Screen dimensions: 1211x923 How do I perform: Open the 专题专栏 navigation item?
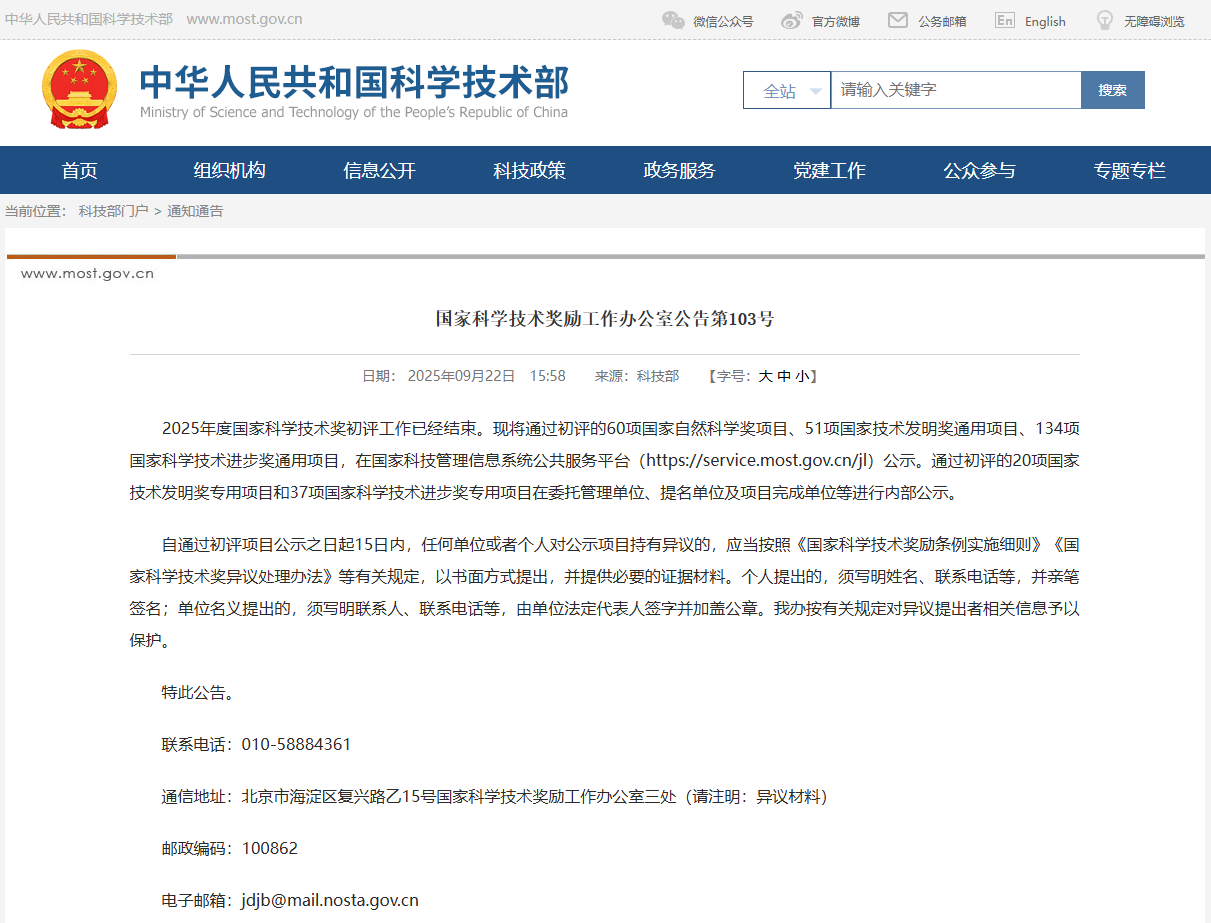coord(1129,170)
